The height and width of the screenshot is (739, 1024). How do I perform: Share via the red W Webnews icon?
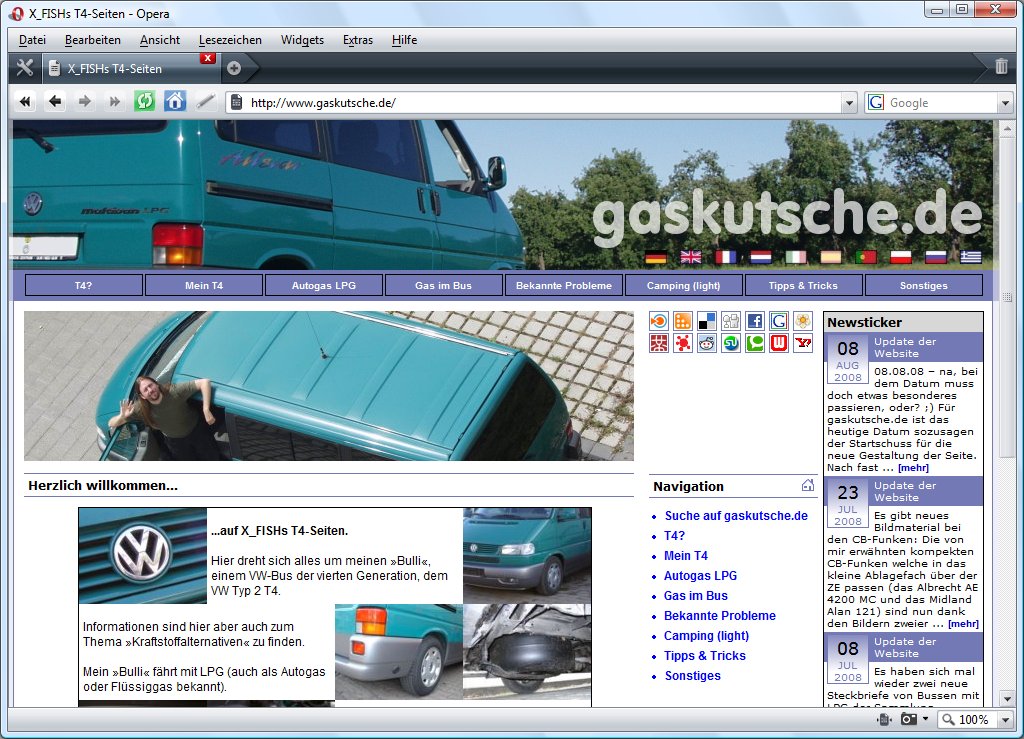[x=778, y=343]
